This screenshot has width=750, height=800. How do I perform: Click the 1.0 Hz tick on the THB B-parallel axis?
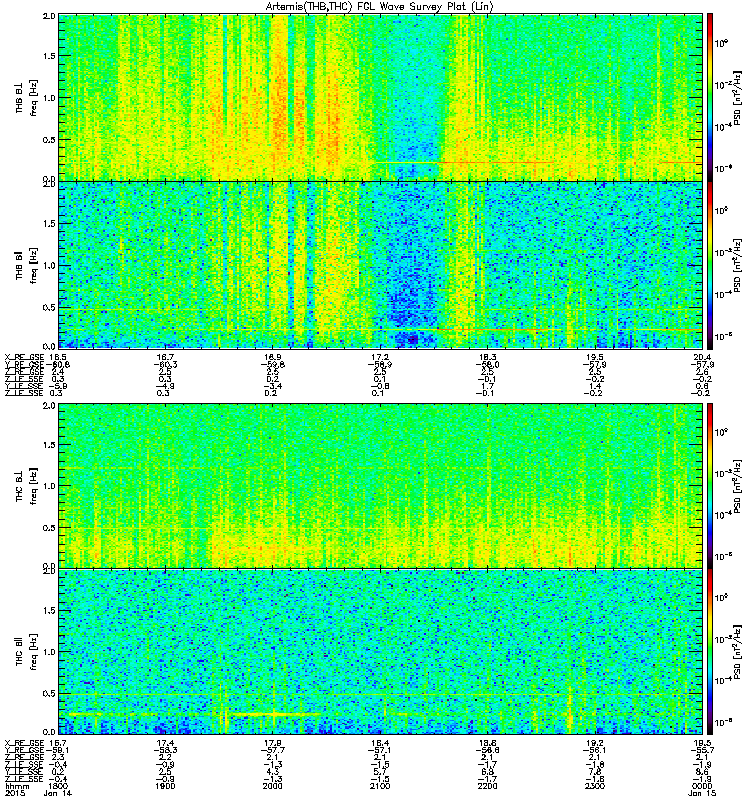49,265
